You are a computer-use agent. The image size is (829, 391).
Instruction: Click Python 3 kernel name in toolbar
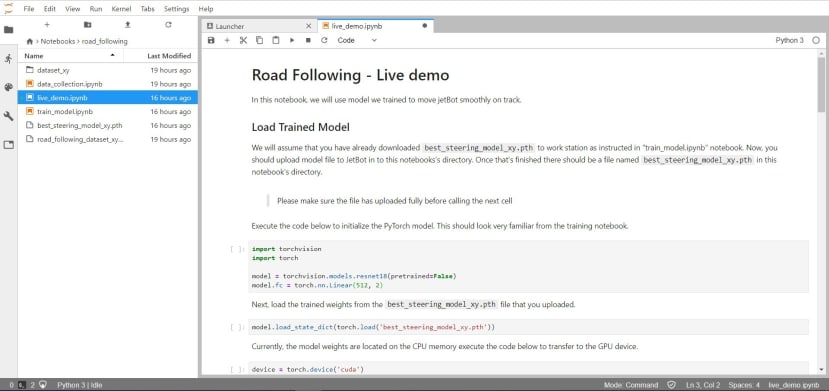(x=789, y=40)
